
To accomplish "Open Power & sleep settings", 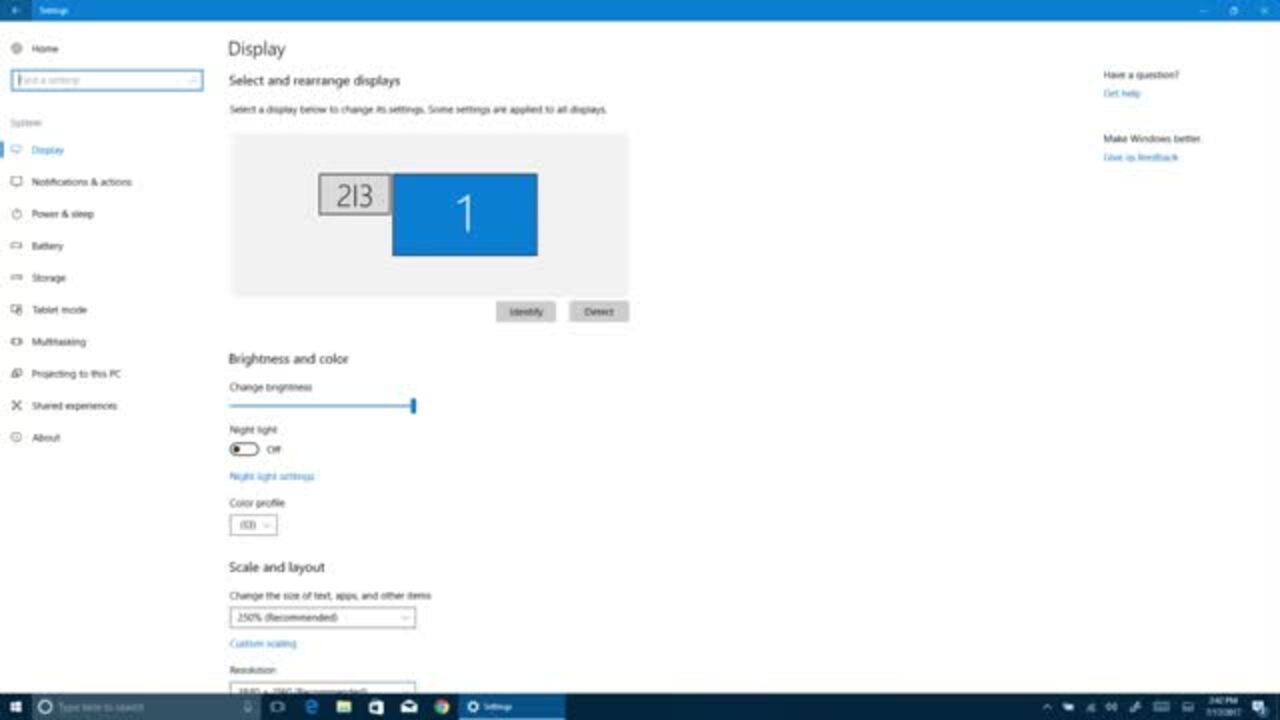I will (x=62, y=214).
